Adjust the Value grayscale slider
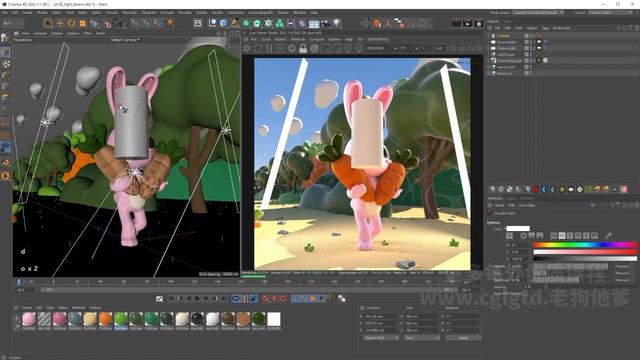The image size is (640, 360). pos(584,258)
